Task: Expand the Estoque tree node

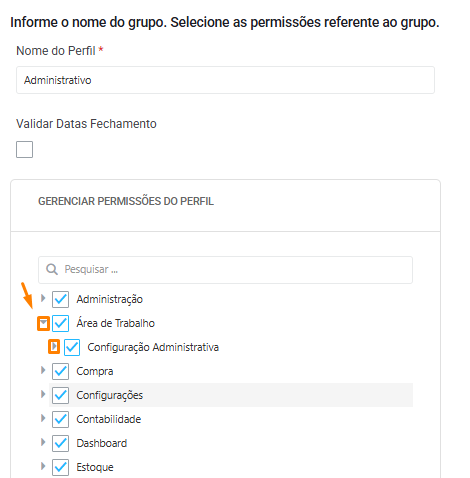Action: pos(43,466)
